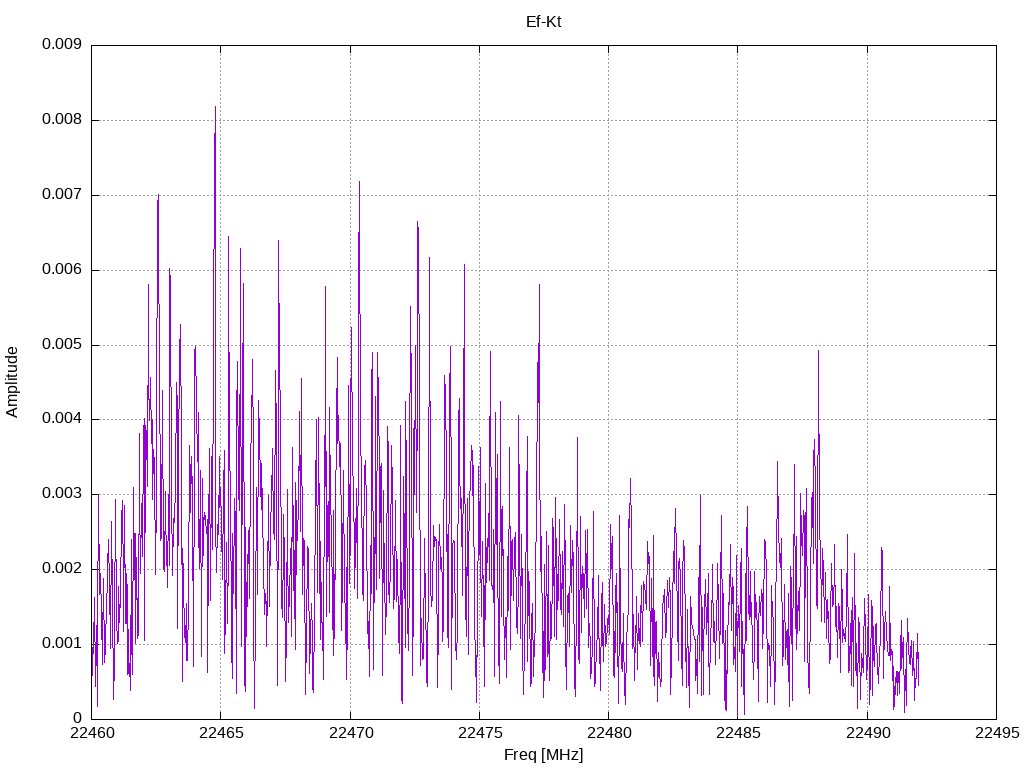Click the x-axis tick label 22470

350,733
